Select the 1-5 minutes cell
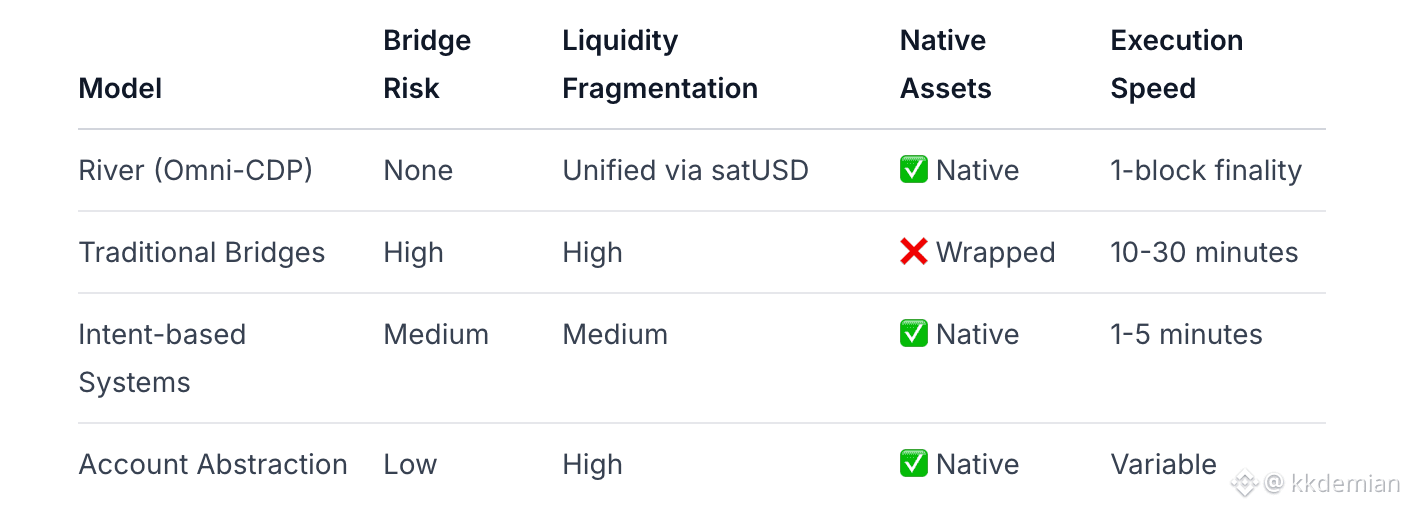Viewport: 1408px width, 508px height. click(x=1186, y=334)
